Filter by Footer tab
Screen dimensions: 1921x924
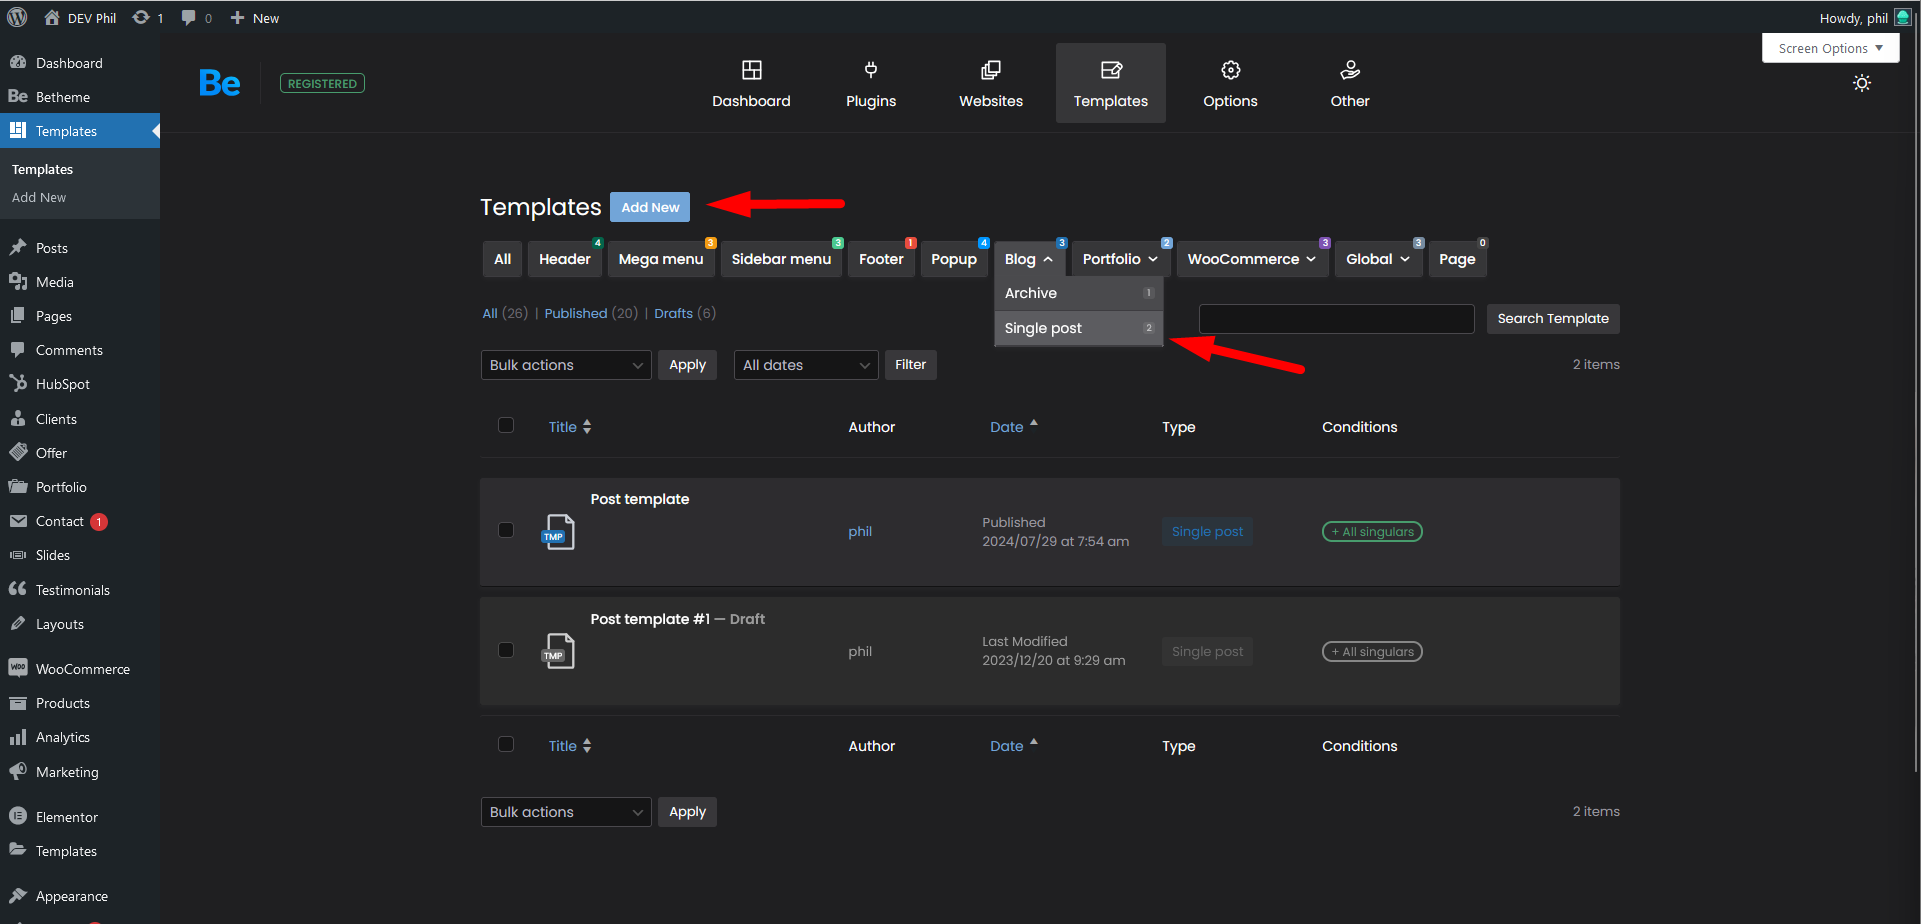click(881, 259)
